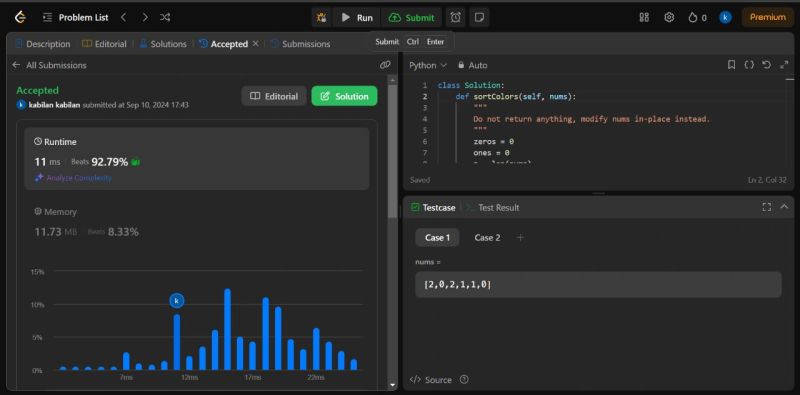Go to next problem arrow
The width and height of the screenshot is (800, 395).
tap(145, 17)
